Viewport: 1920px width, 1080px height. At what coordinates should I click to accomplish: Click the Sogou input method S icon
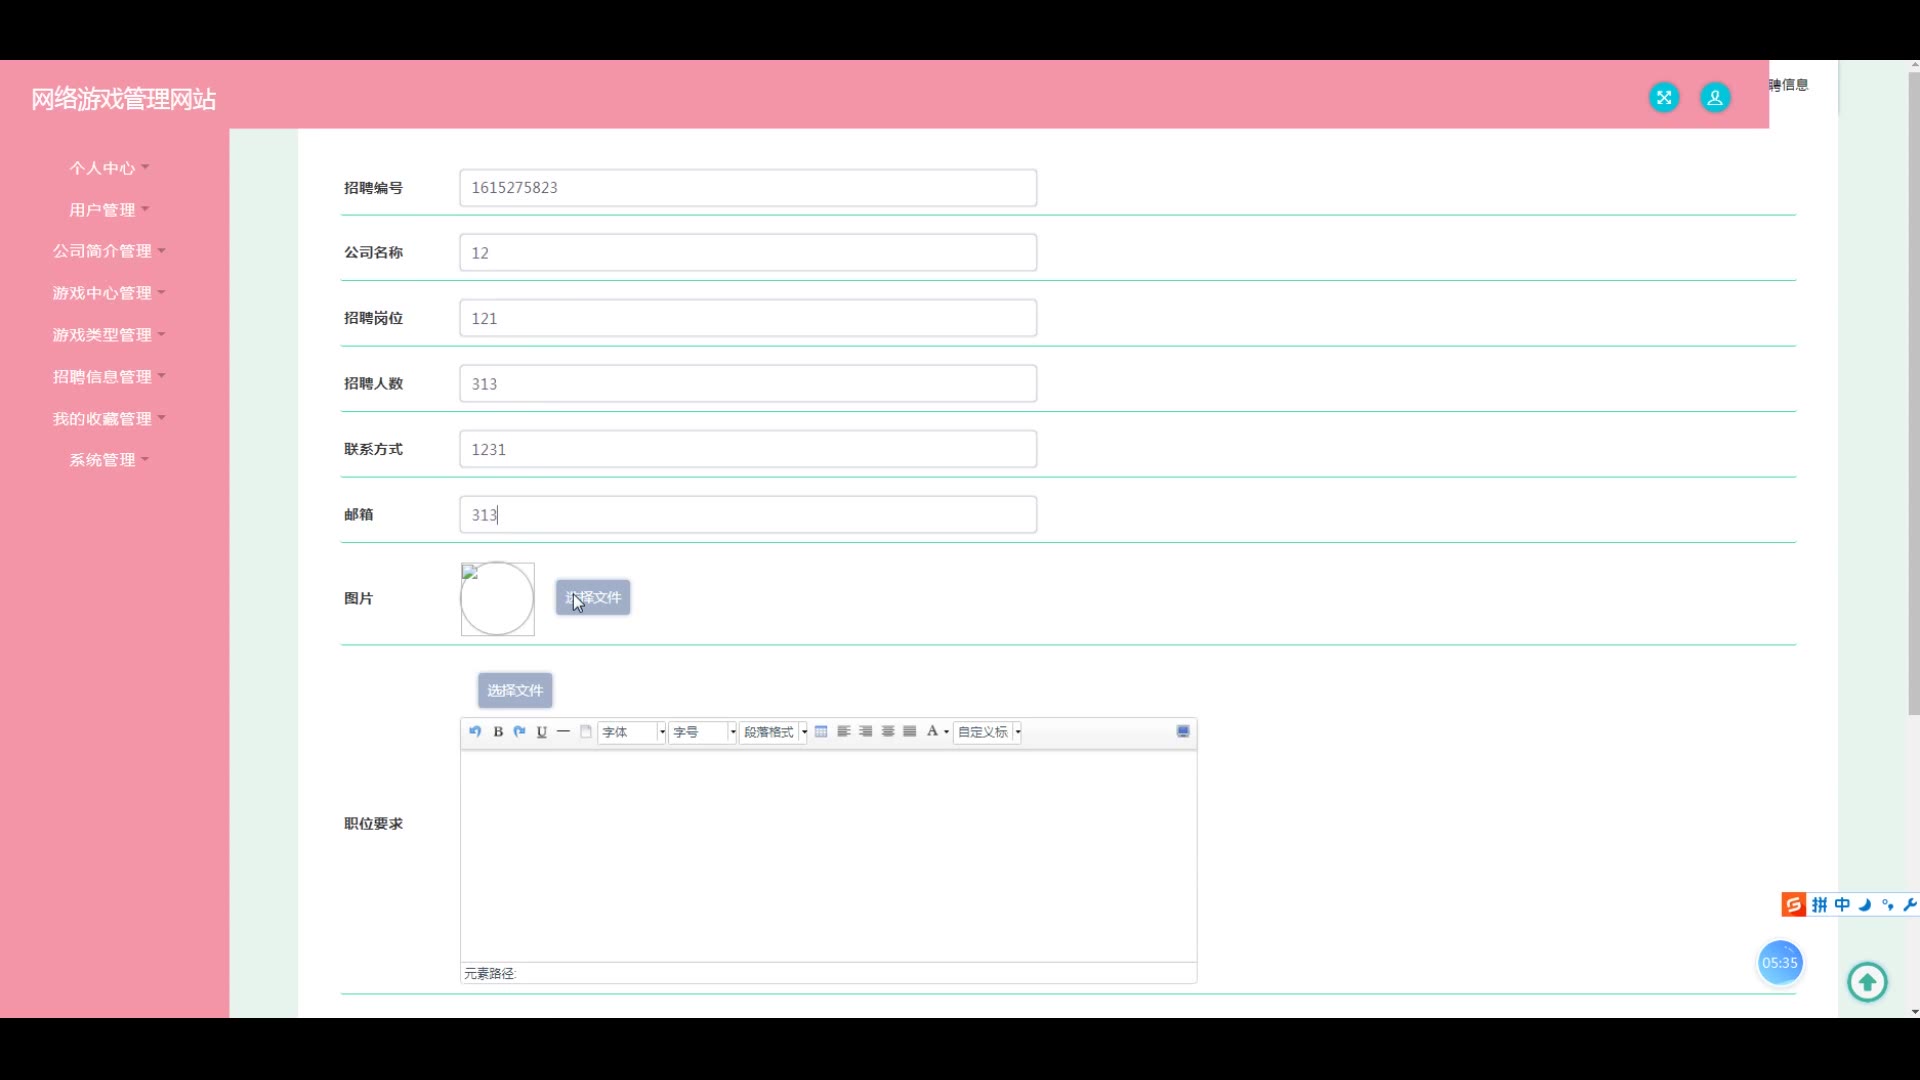point(1794,905)
